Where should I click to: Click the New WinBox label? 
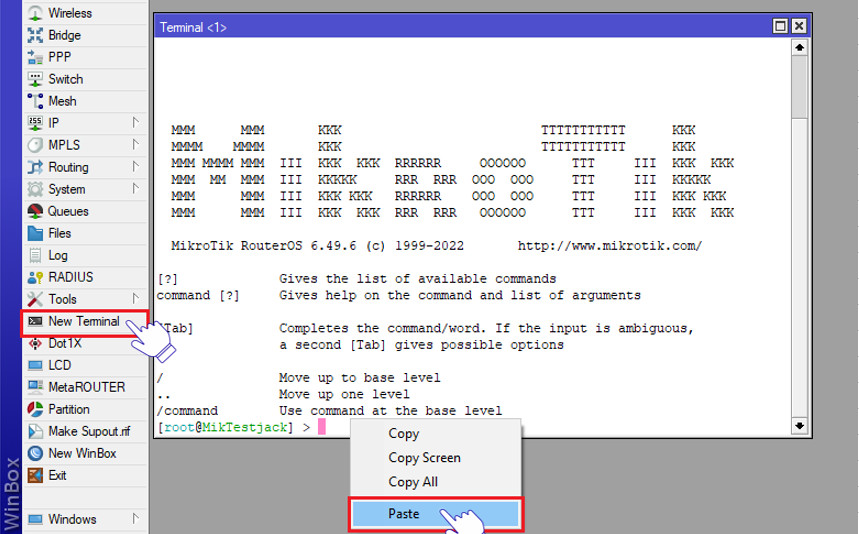[x=82, y=453]
